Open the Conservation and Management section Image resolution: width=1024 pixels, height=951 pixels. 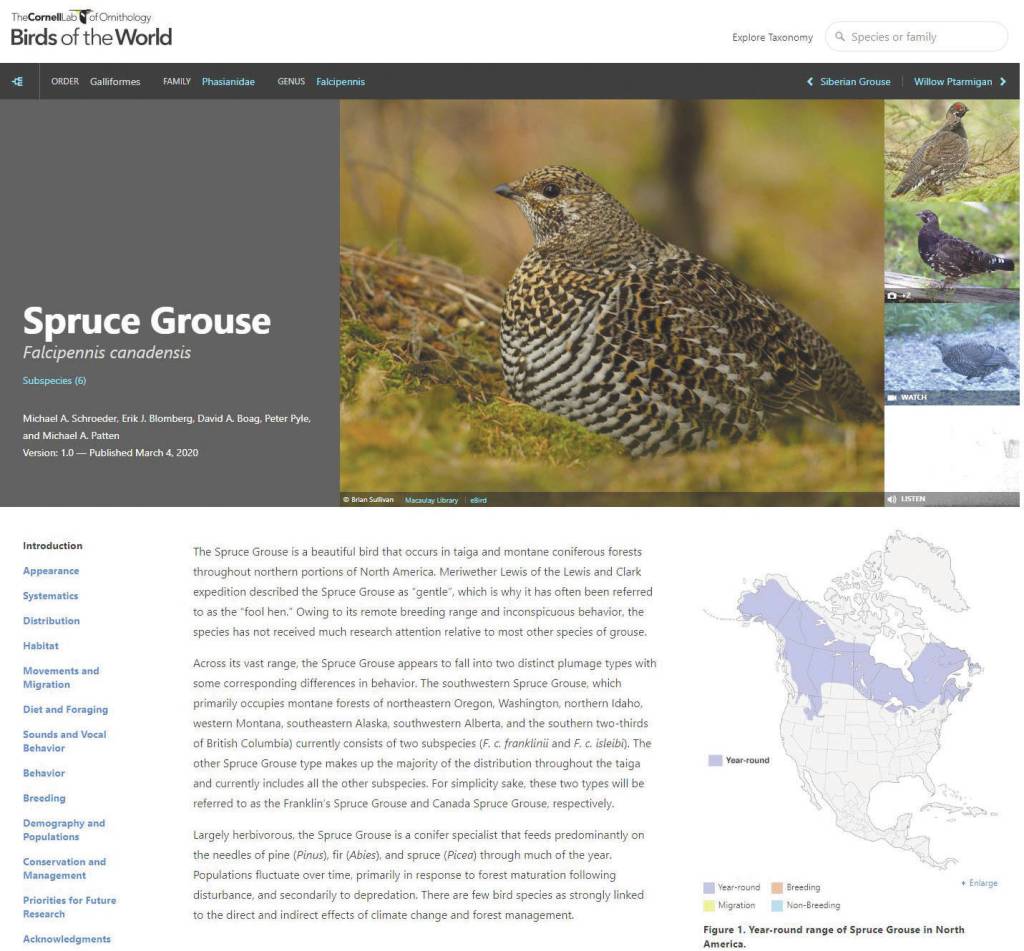coord(64,868)
